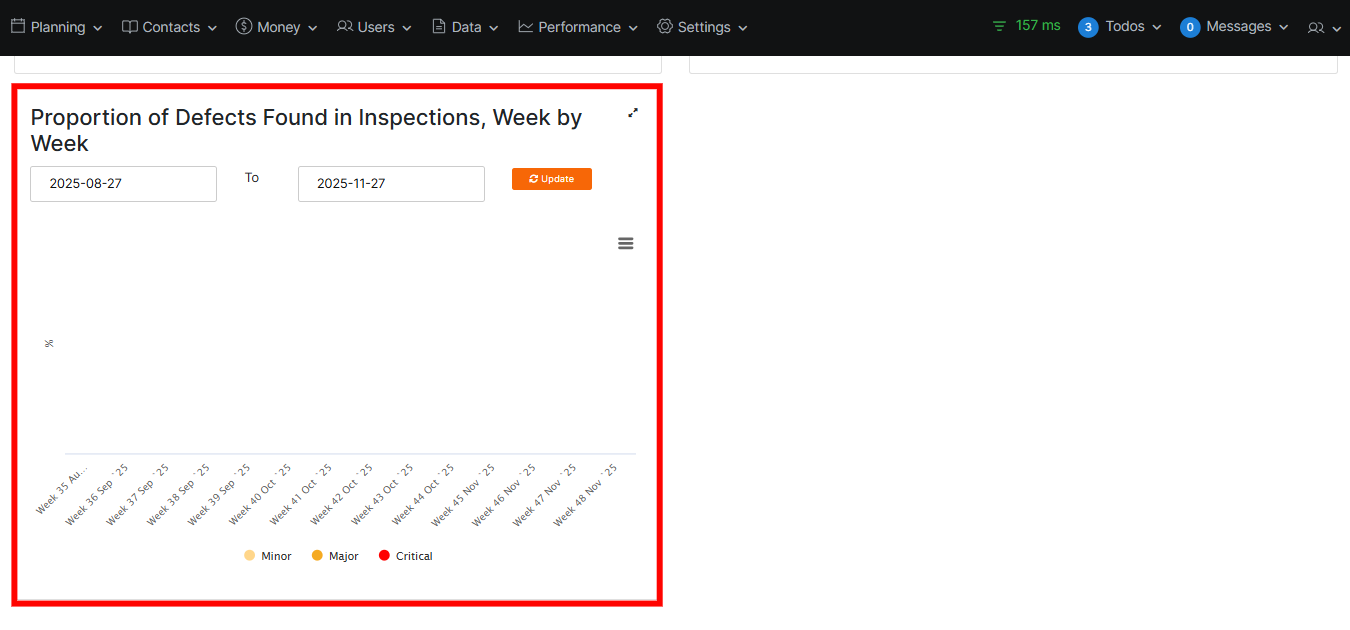Hide the Critical series via legend
Viewport: 1350px width, 630px height.
click(405, 555)
